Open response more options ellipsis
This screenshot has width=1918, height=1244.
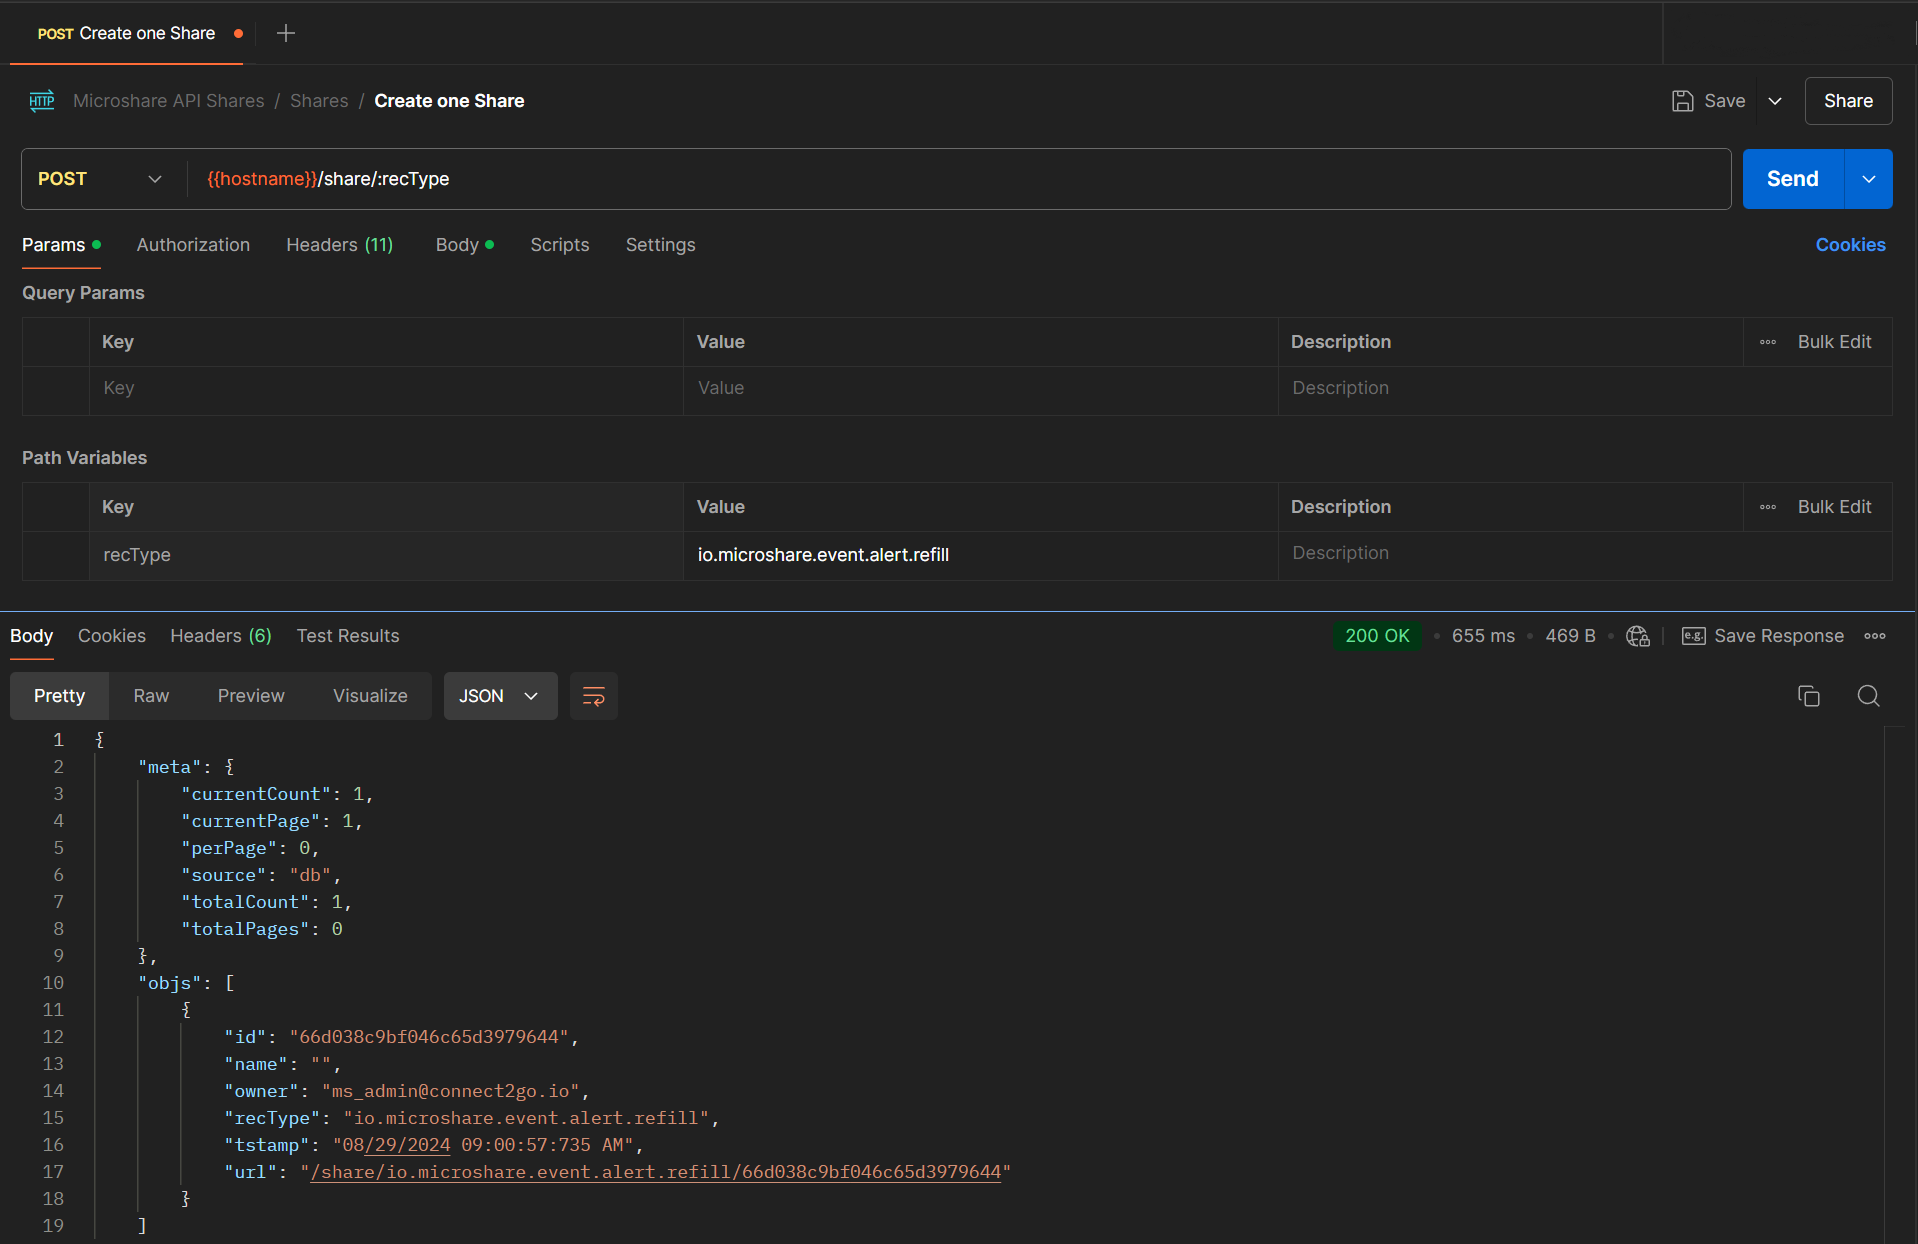click(x=1875, y=636)
